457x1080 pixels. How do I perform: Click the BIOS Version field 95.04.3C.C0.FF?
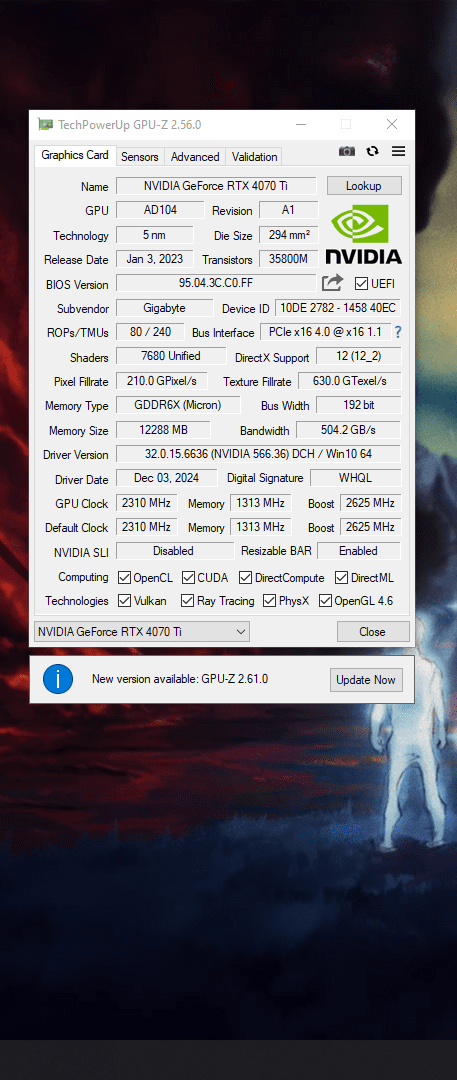coord(216,283)
